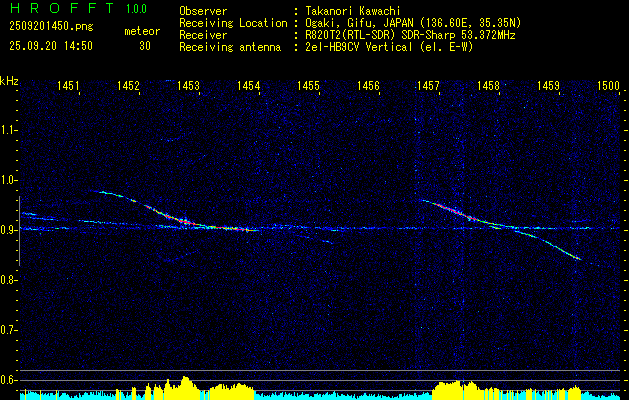Click the 1455 time axis label

(308, 85)
